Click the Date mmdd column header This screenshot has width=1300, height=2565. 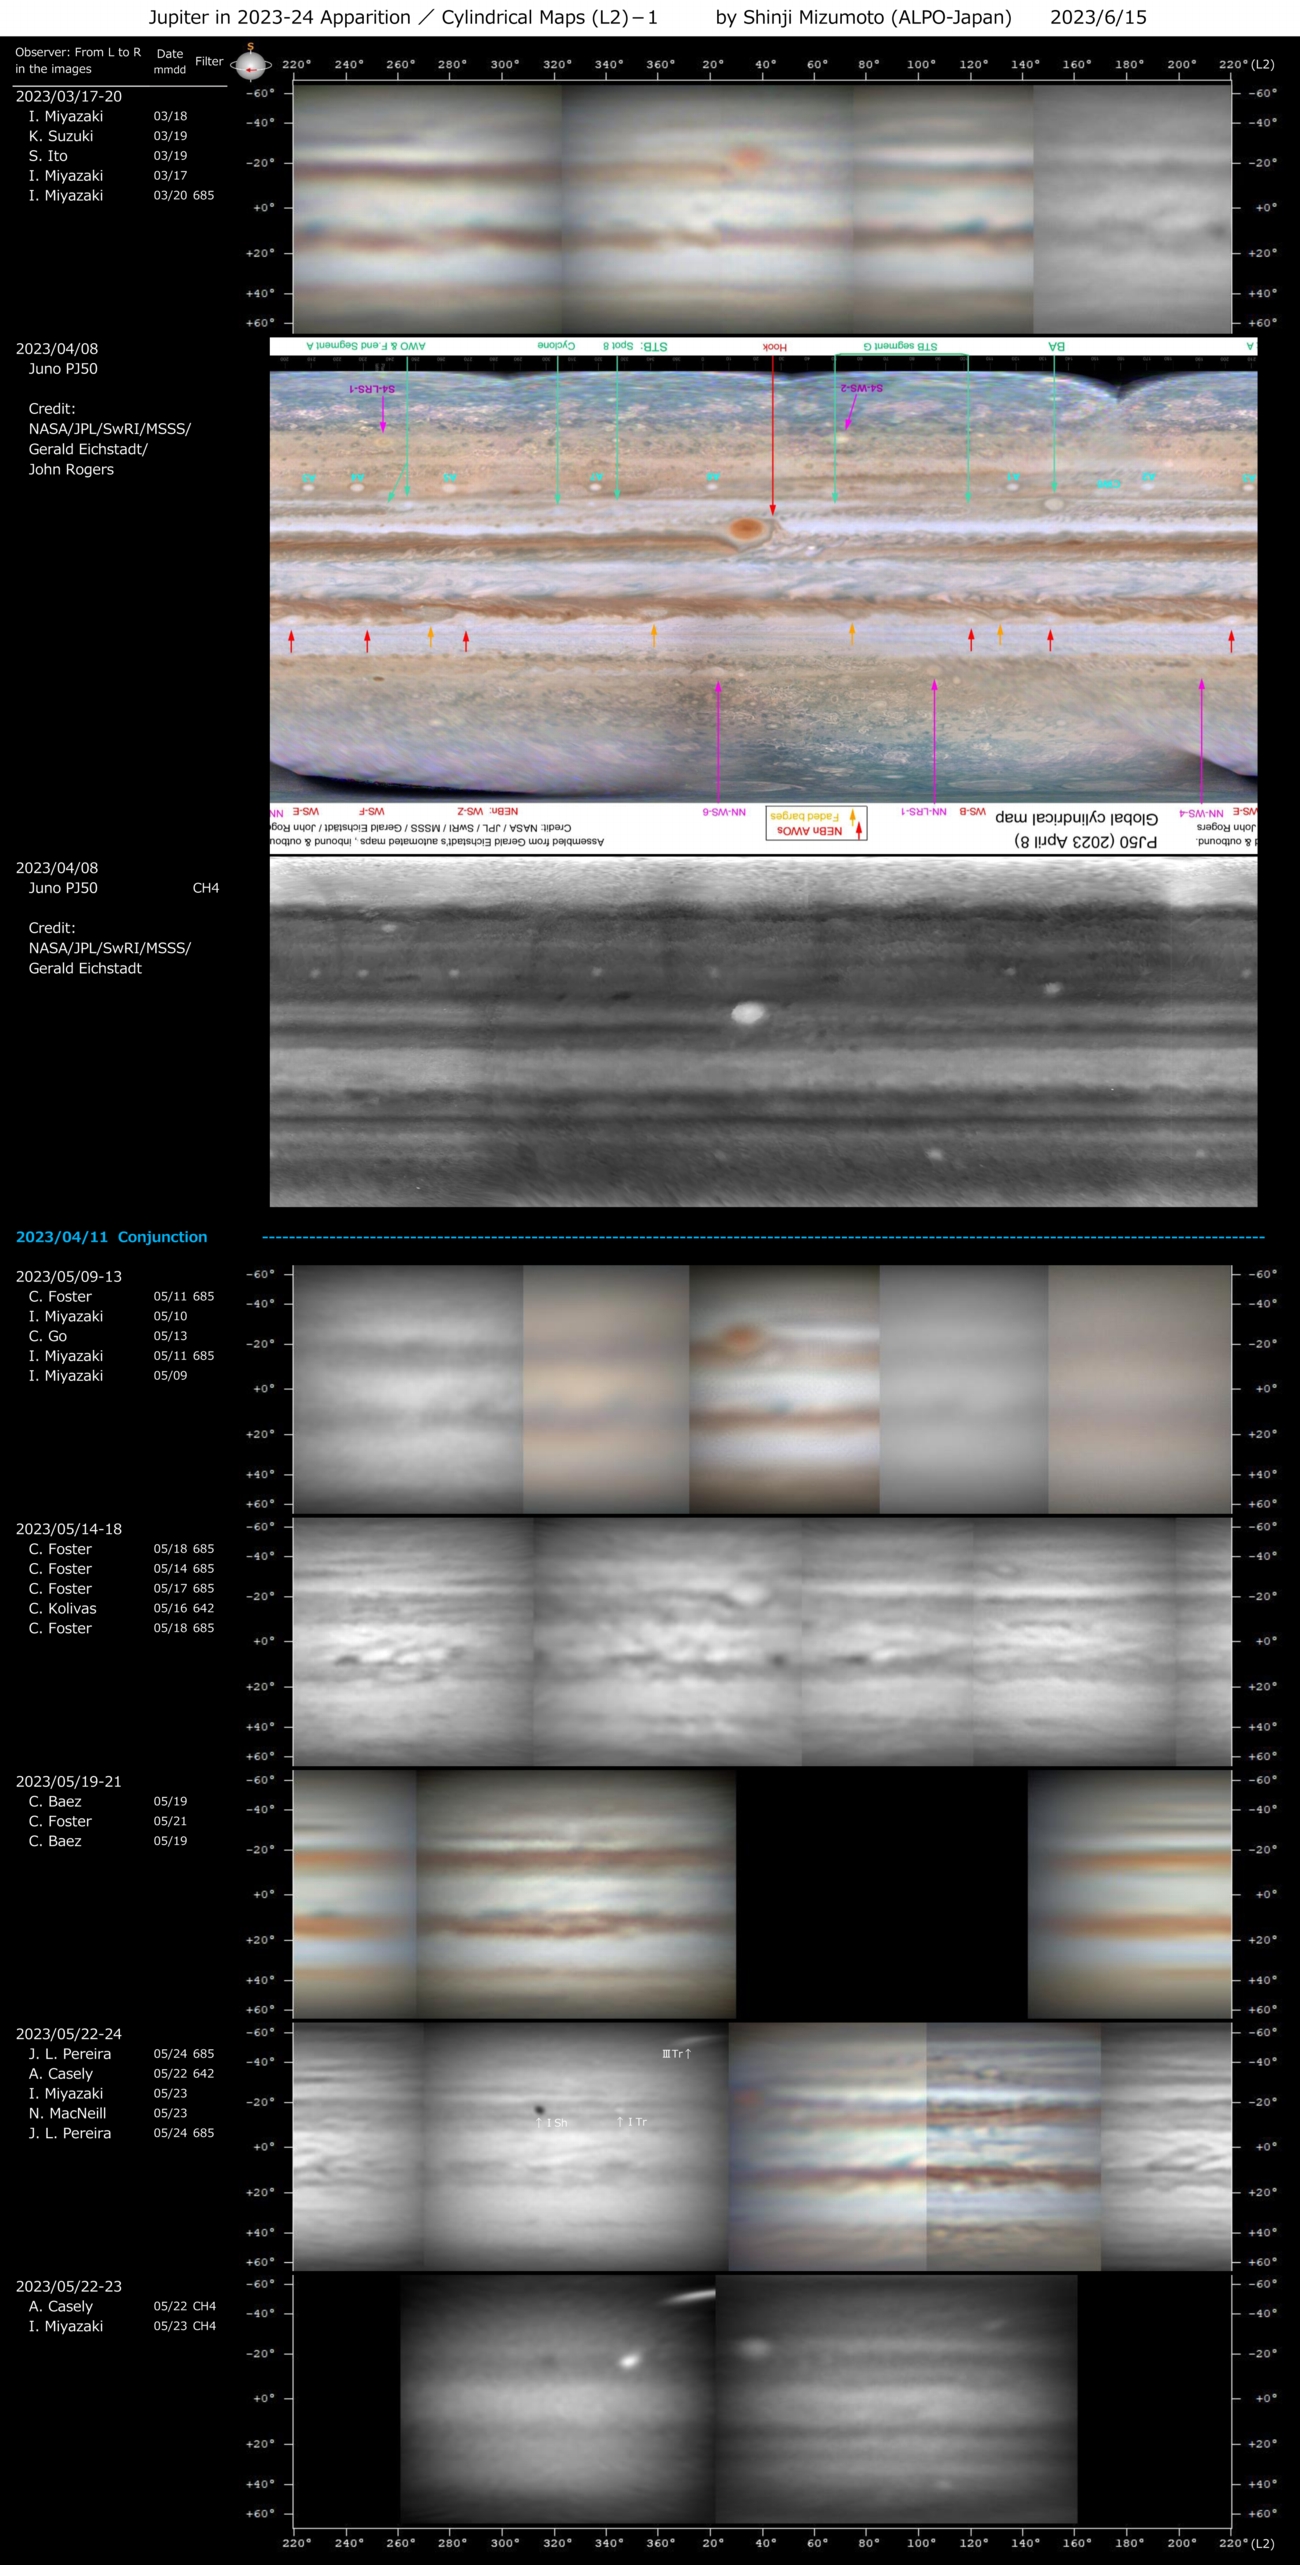[170, 61]
